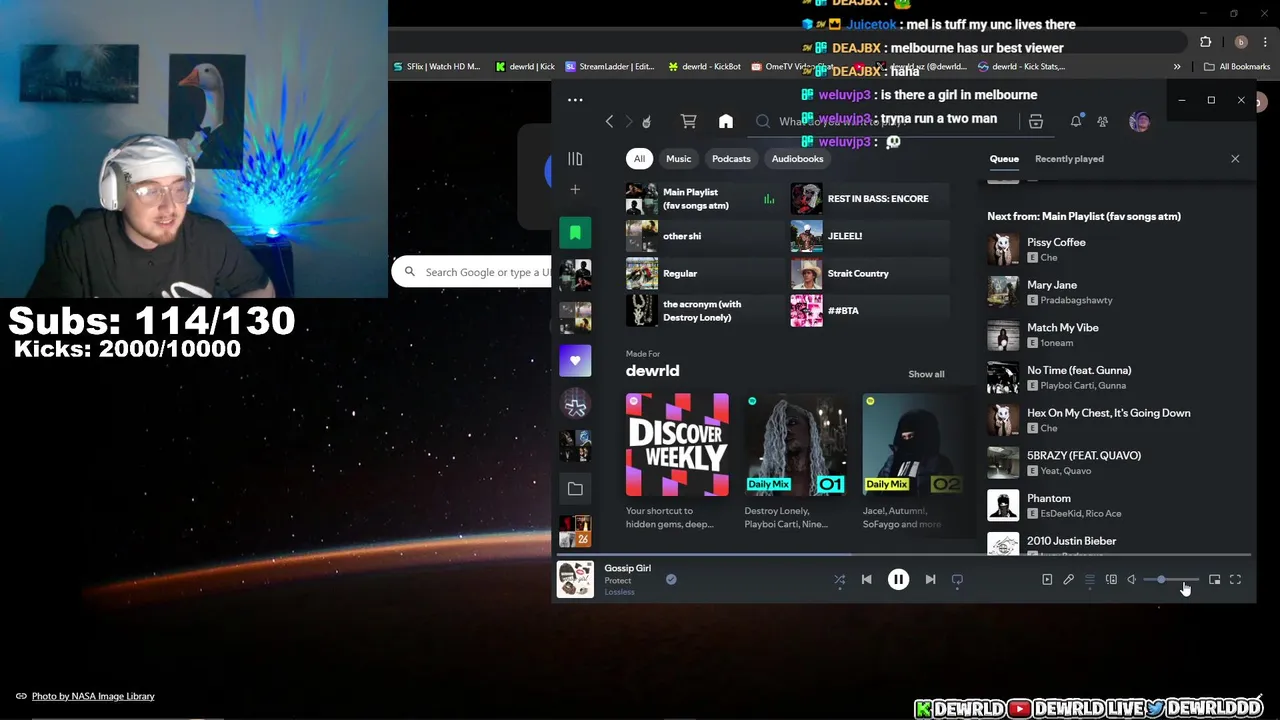Viewport: 1280px width, 720px height.
Task: Click the Gossip Girl track title
Action: (x=627, y=568)
